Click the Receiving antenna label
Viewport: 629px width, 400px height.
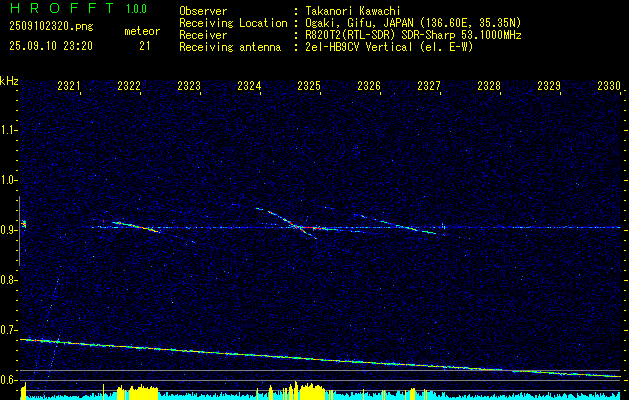point(230,47)
